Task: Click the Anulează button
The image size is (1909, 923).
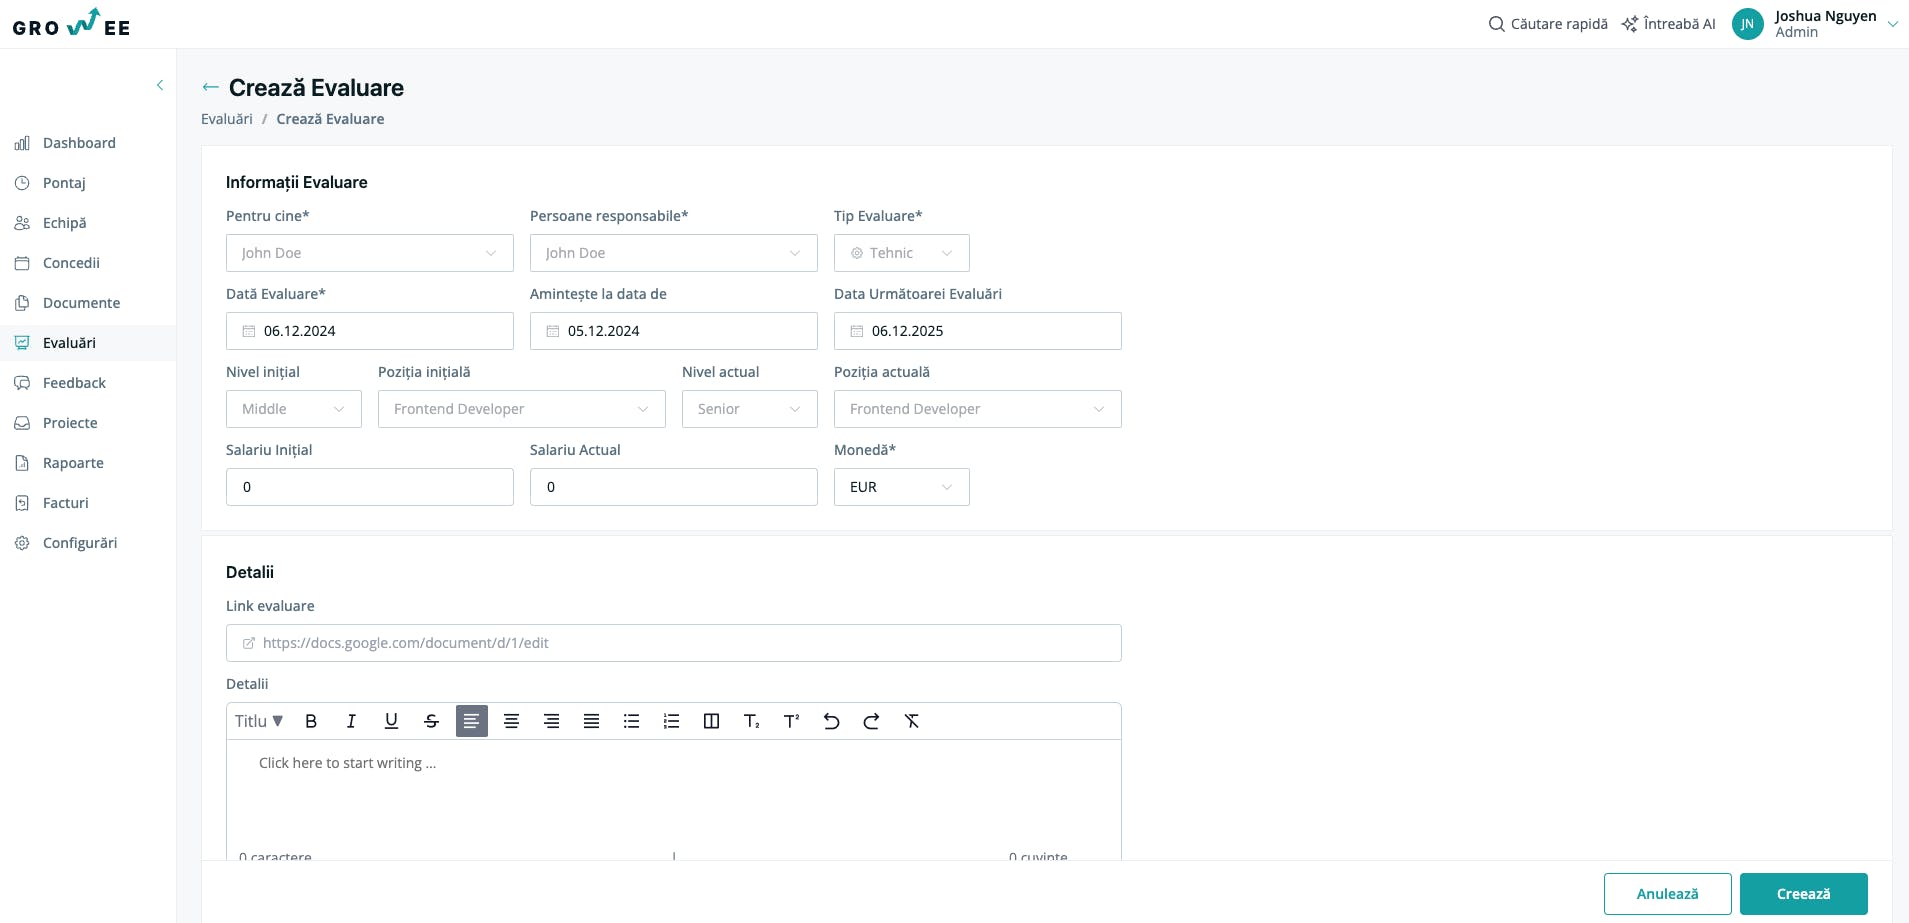Action: click(1667, 894)
